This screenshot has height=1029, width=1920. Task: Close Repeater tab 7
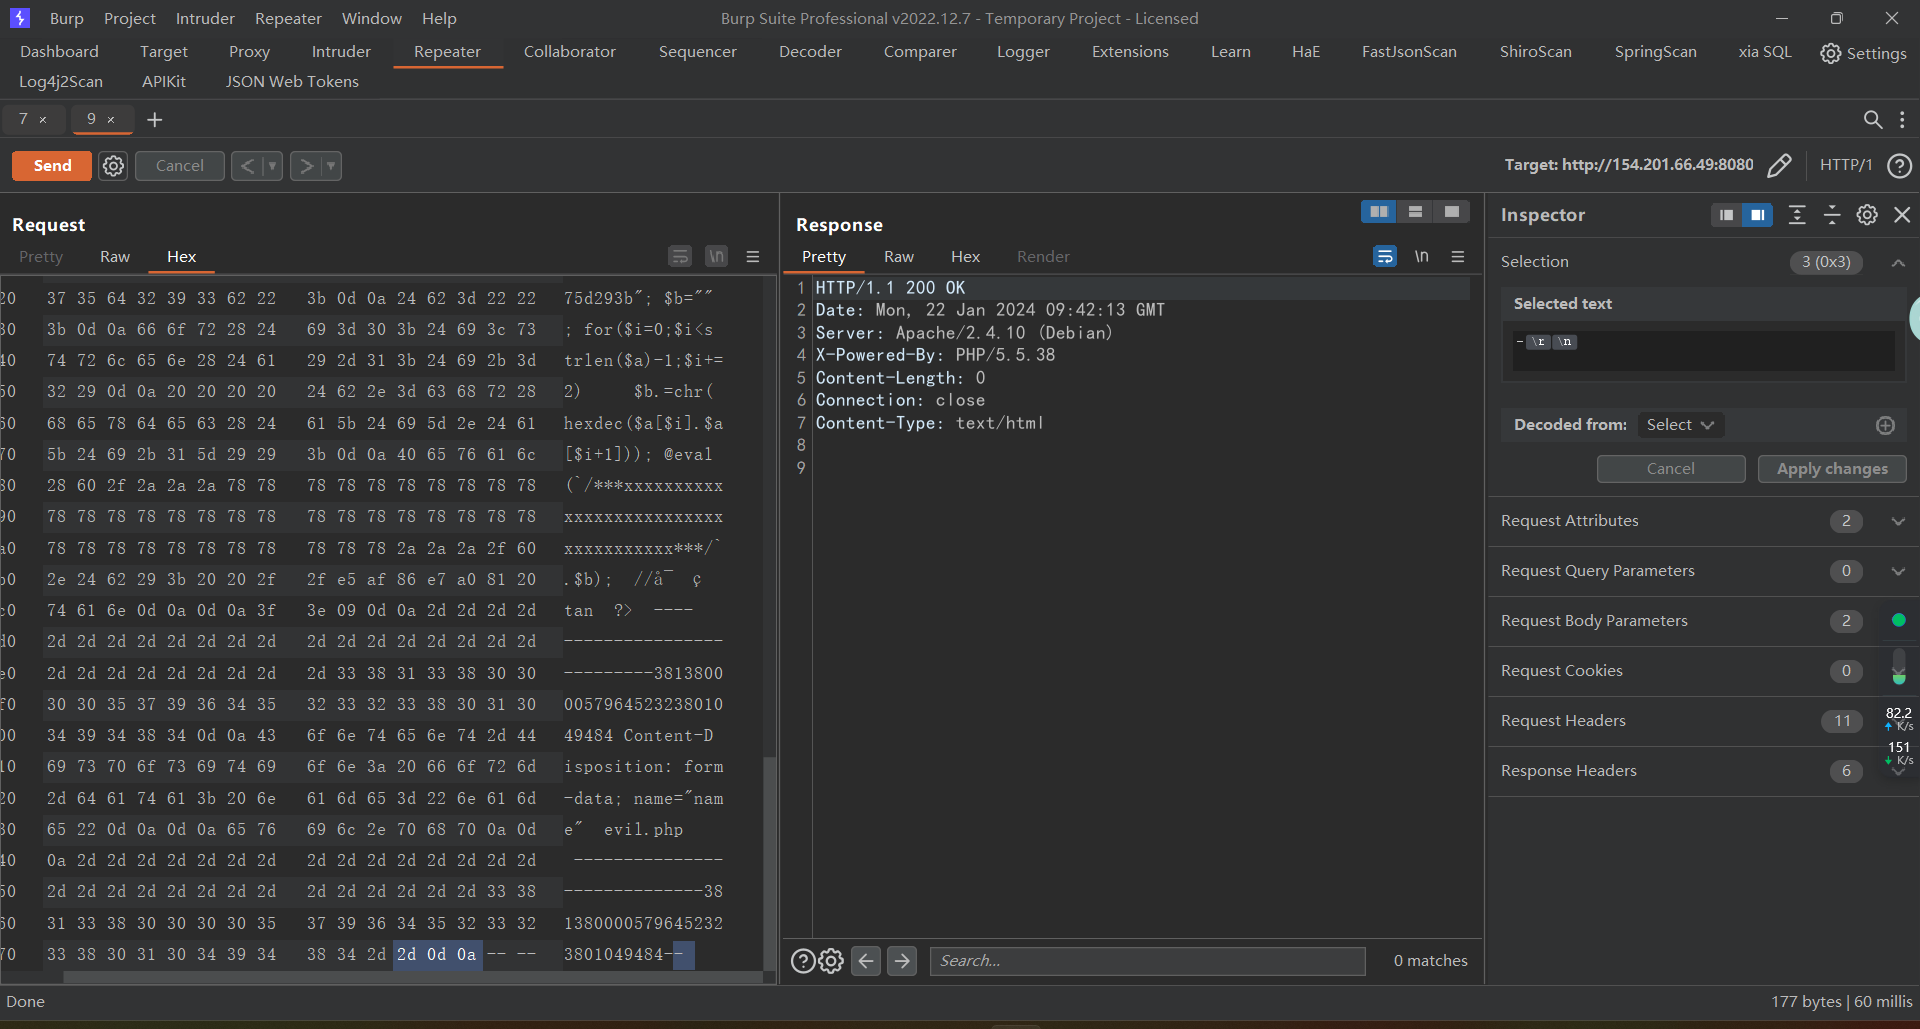pyautogui.click(x=43, y=120)
